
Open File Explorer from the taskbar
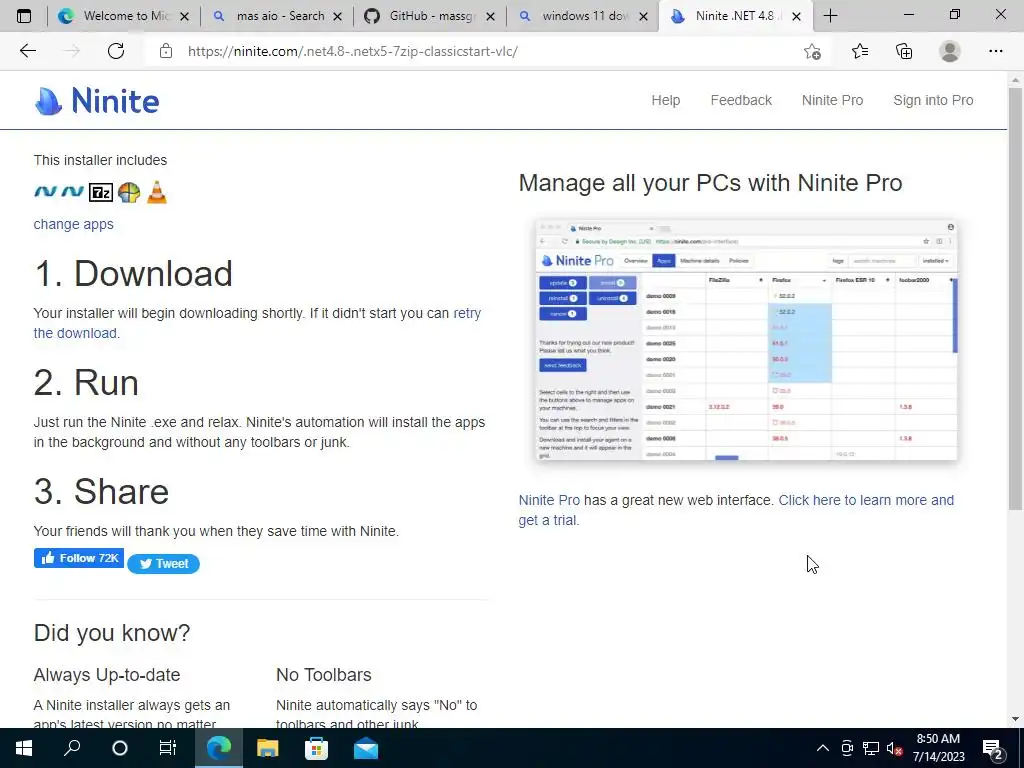click(x=267, y=748)
